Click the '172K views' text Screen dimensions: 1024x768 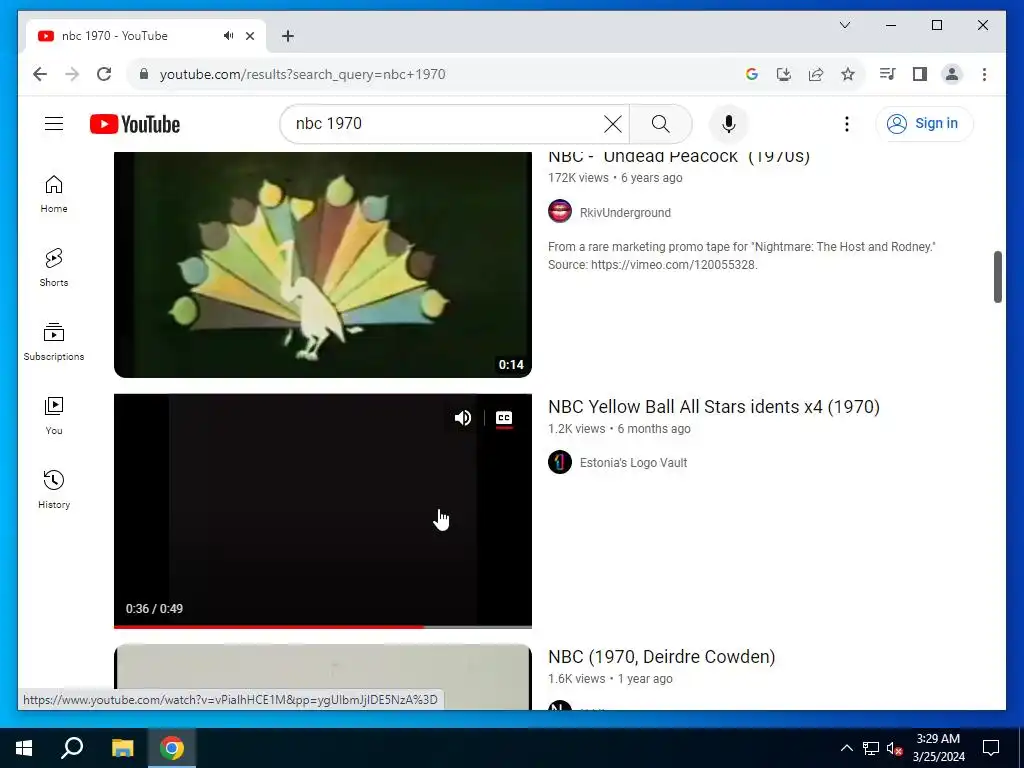tap(578, 178)
